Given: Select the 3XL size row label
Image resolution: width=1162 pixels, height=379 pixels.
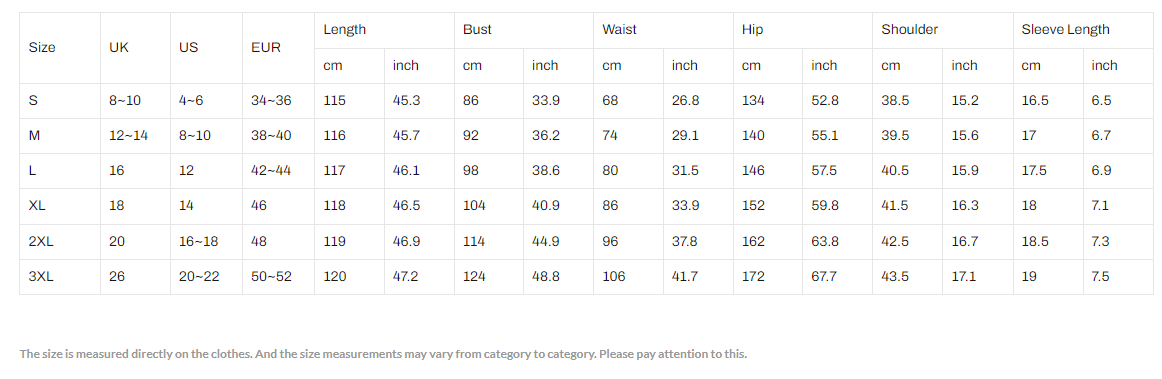Looking at the screenshot, I should coord(39,277).
